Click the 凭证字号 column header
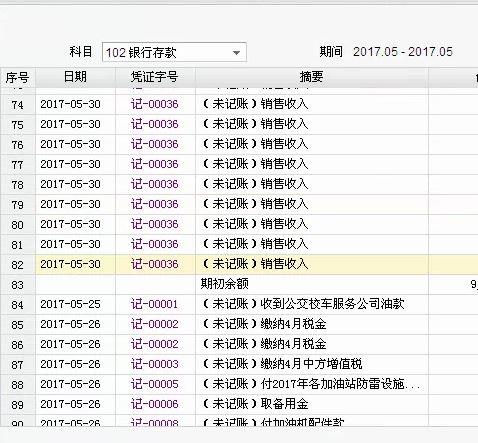This screenshot has width=478, height=443. pos(155,77)
